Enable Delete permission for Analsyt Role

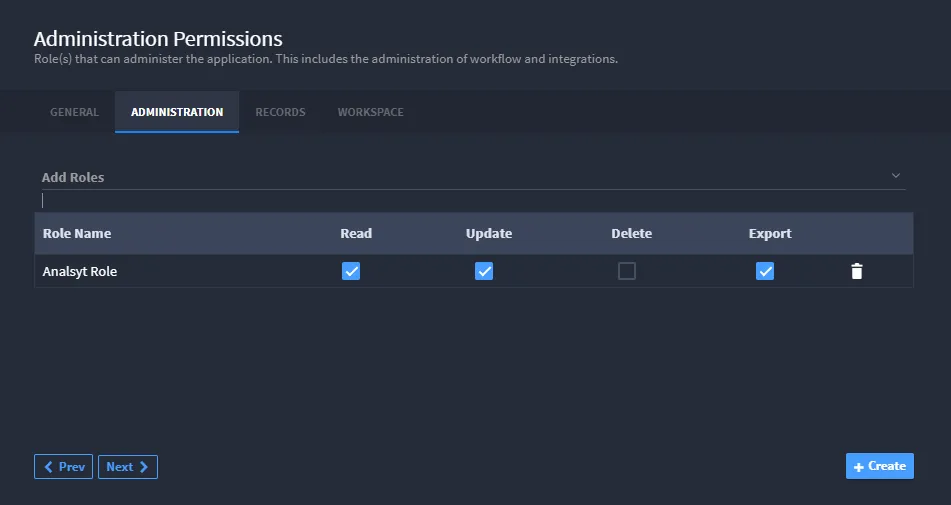coord(627,271)
